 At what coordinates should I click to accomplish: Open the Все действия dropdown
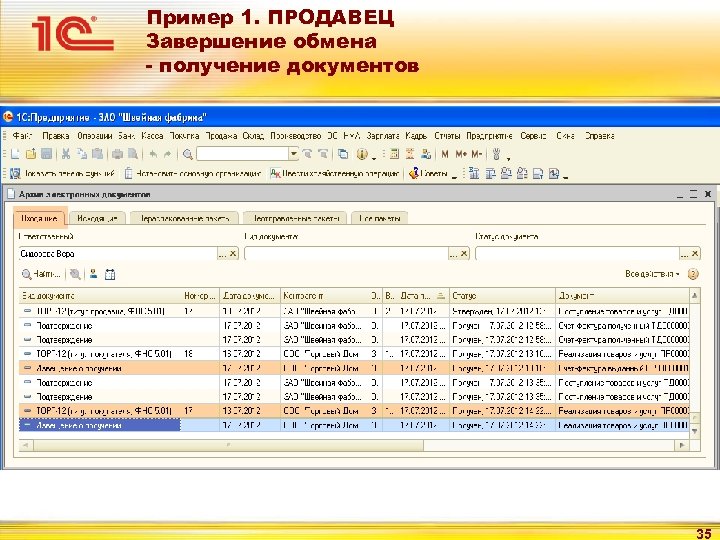point(652,274)
